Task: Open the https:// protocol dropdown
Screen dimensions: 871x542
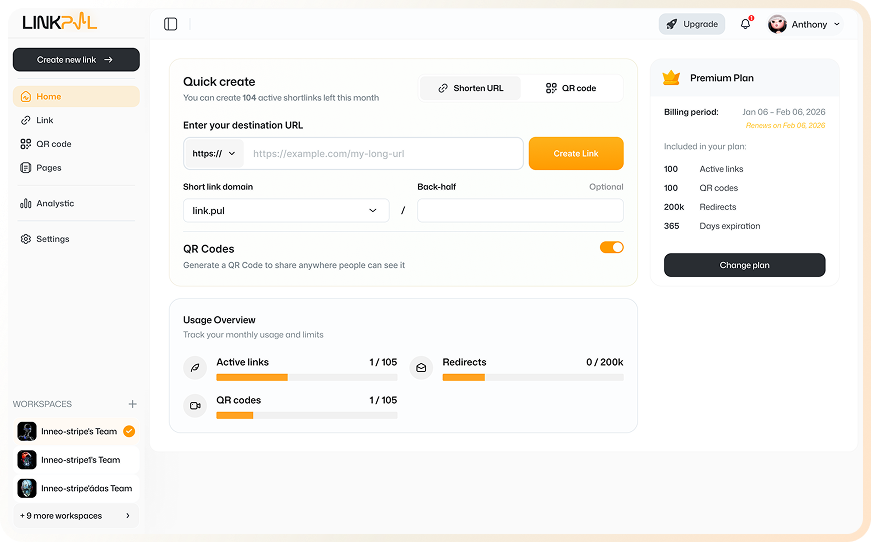Action: (214, 154)
